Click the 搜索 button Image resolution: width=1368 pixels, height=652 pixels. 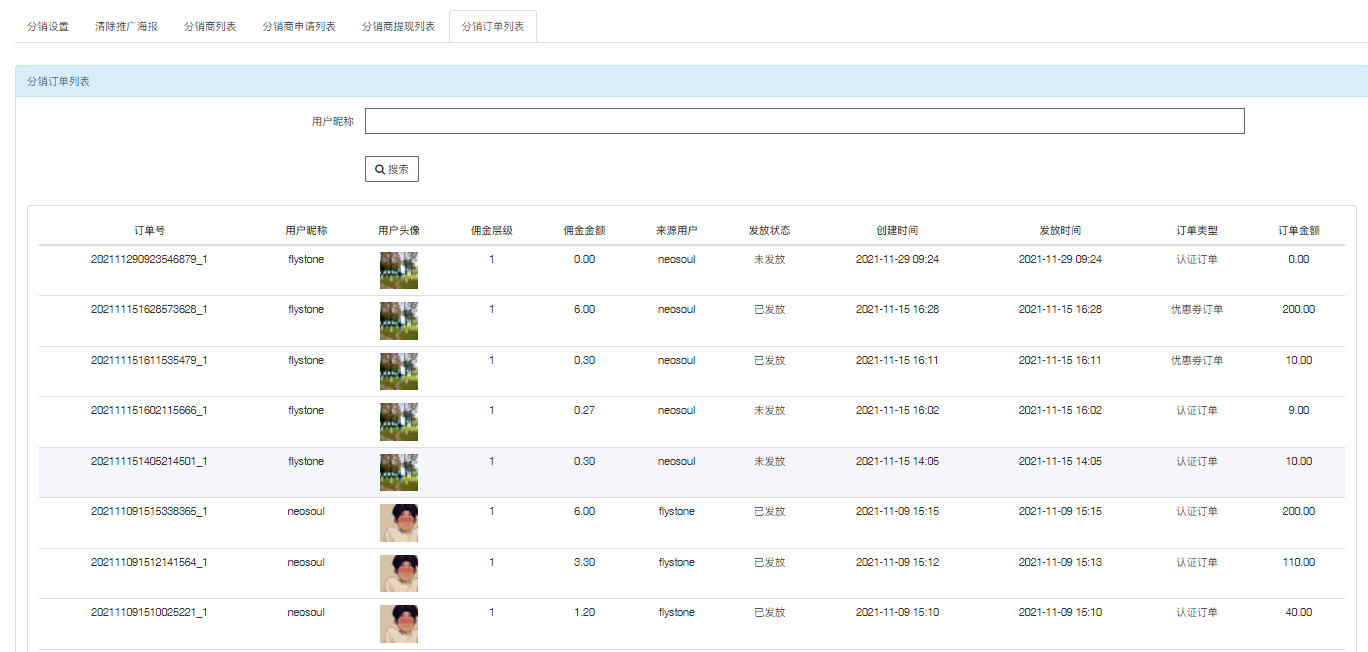[x=392, y=169]
